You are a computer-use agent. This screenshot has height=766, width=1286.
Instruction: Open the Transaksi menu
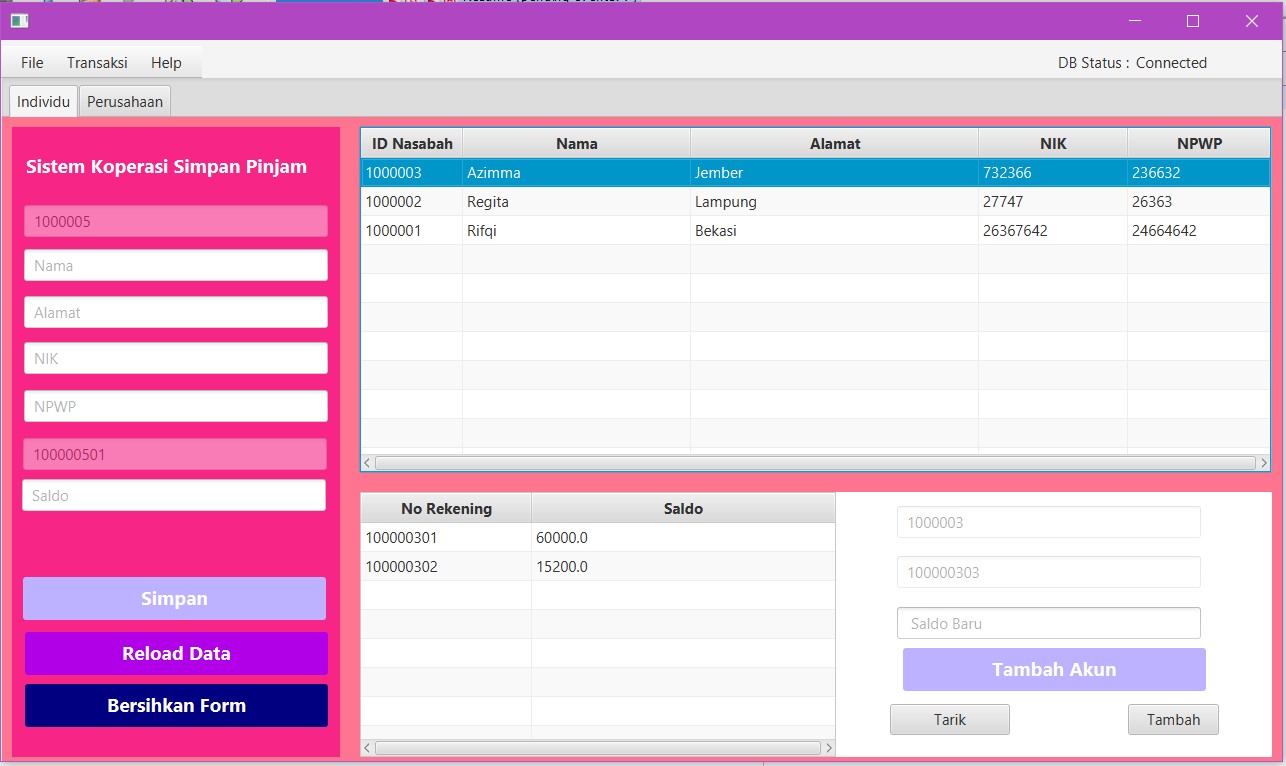[96, 62]
